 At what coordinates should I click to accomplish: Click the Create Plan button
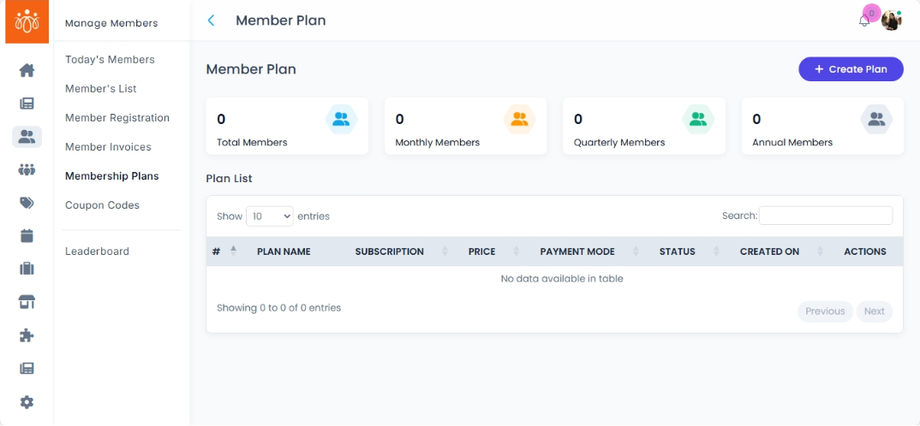[850, 69]
